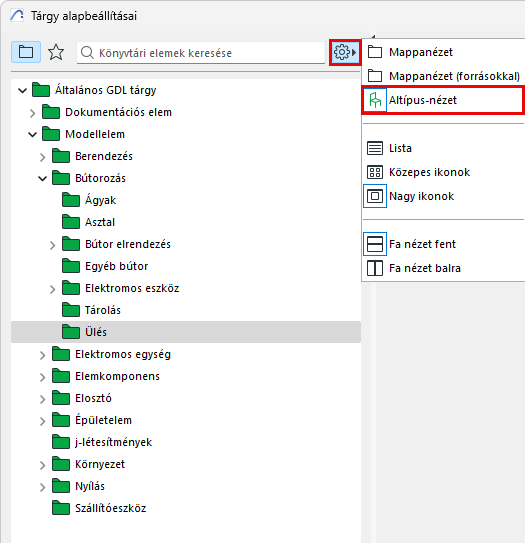Open favorites with the star icon
The image size is (525, 543).
(56, 52)
